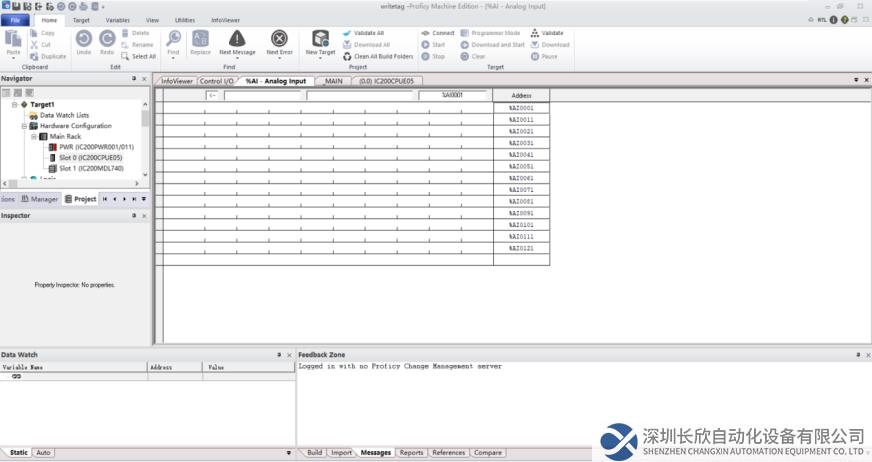The image size is (872, 462).
Task: Click the New Target icon
Action: coord(320,40)
